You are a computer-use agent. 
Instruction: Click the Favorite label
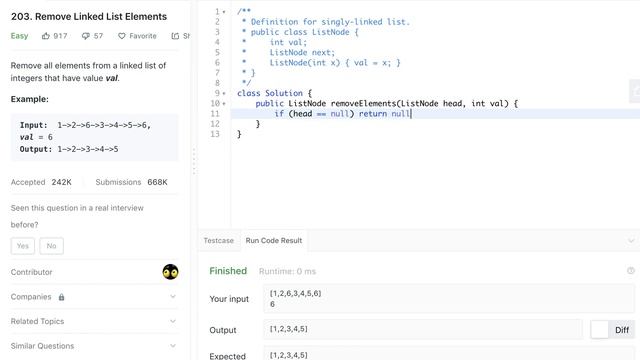(143, 36)
